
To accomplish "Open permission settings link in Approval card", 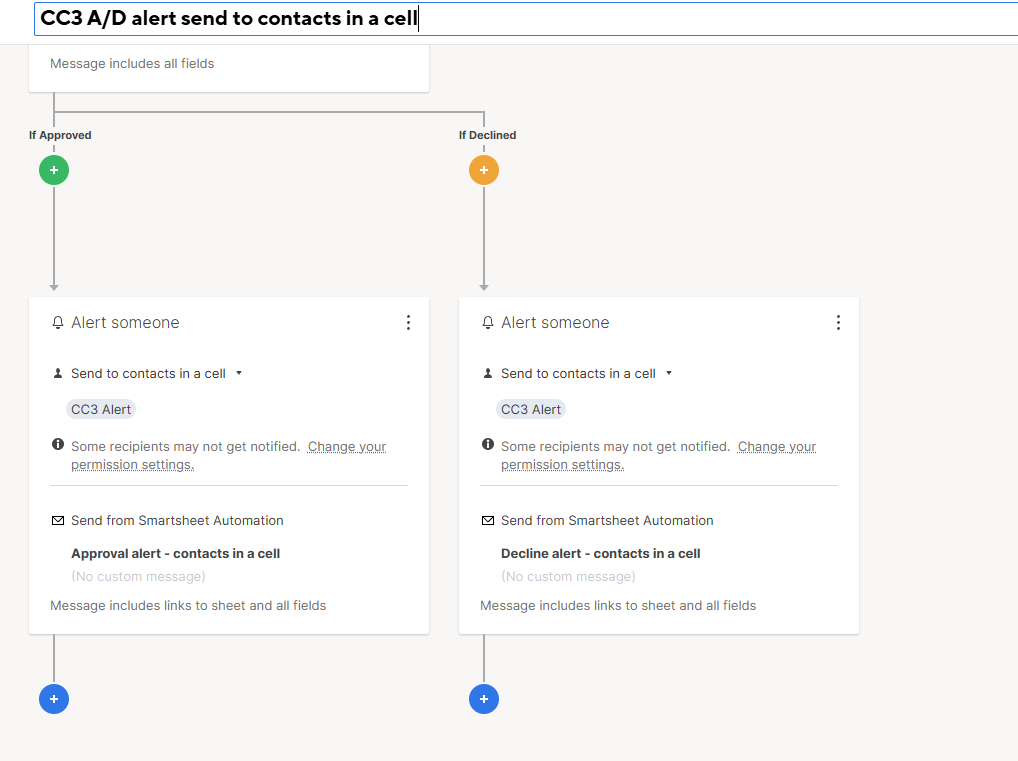I will (x=229, y=456).
